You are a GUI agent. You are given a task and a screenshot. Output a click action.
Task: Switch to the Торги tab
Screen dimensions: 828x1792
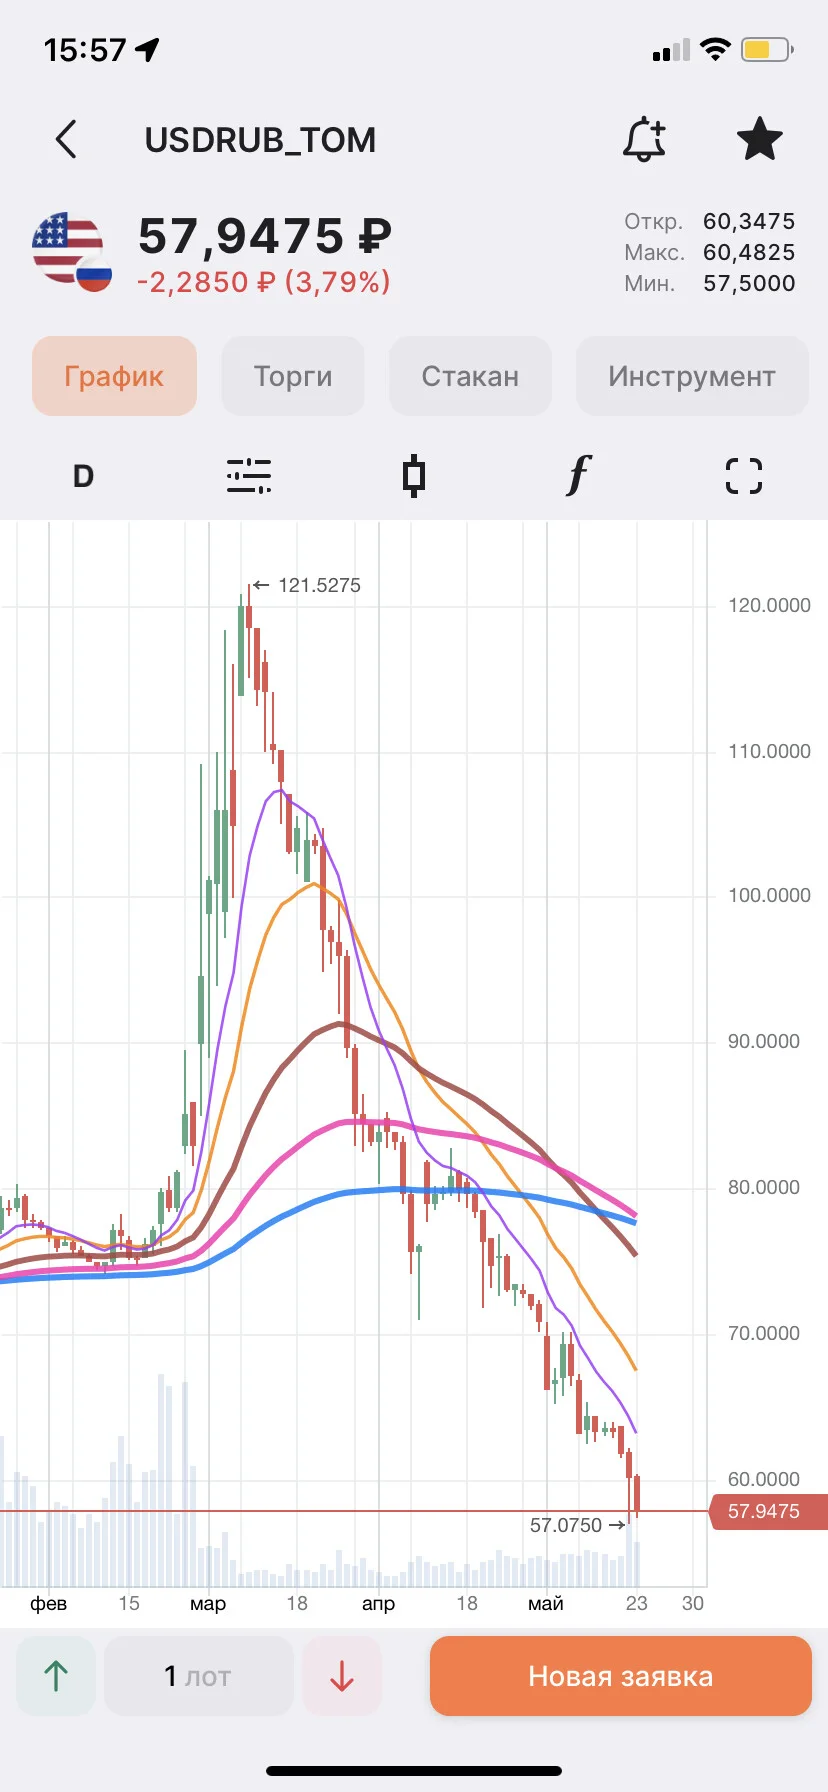(293, 376)
